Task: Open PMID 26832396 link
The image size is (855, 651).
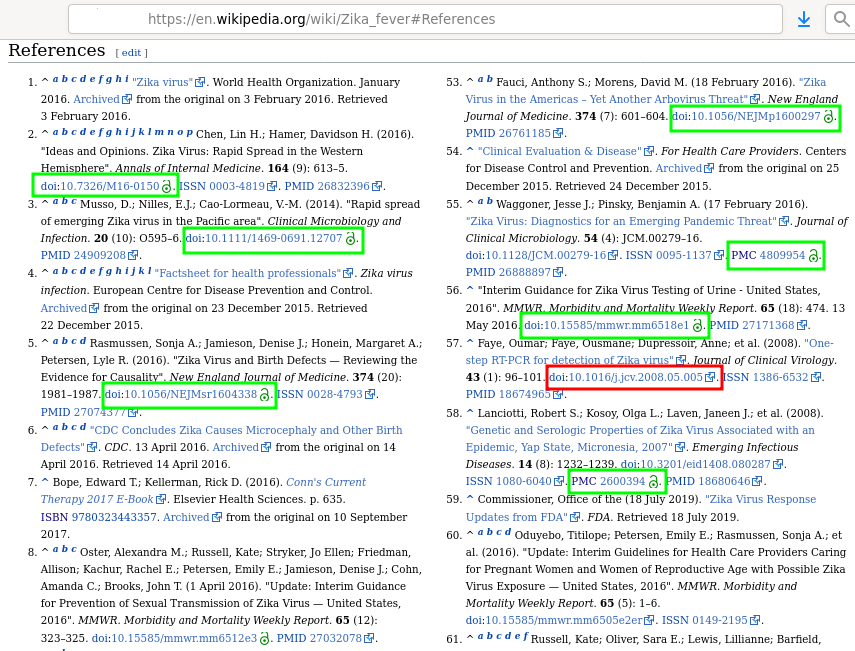Action: (327, 186)
